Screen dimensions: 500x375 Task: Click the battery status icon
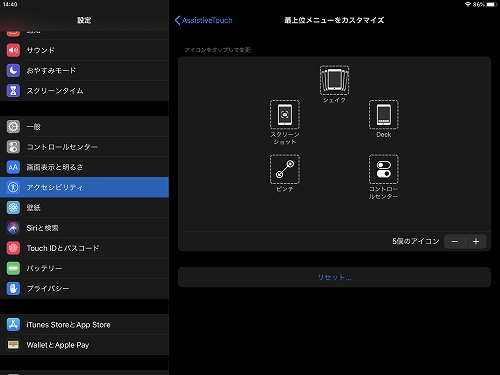(x=491, y=4)
